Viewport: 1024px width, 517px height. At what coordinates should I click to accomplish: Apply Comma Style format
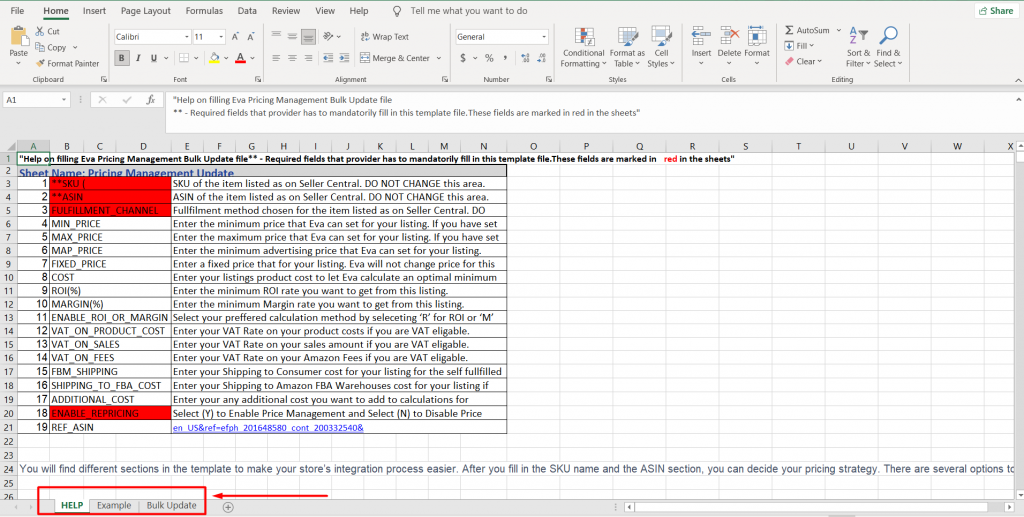click(x=505, y=58)
